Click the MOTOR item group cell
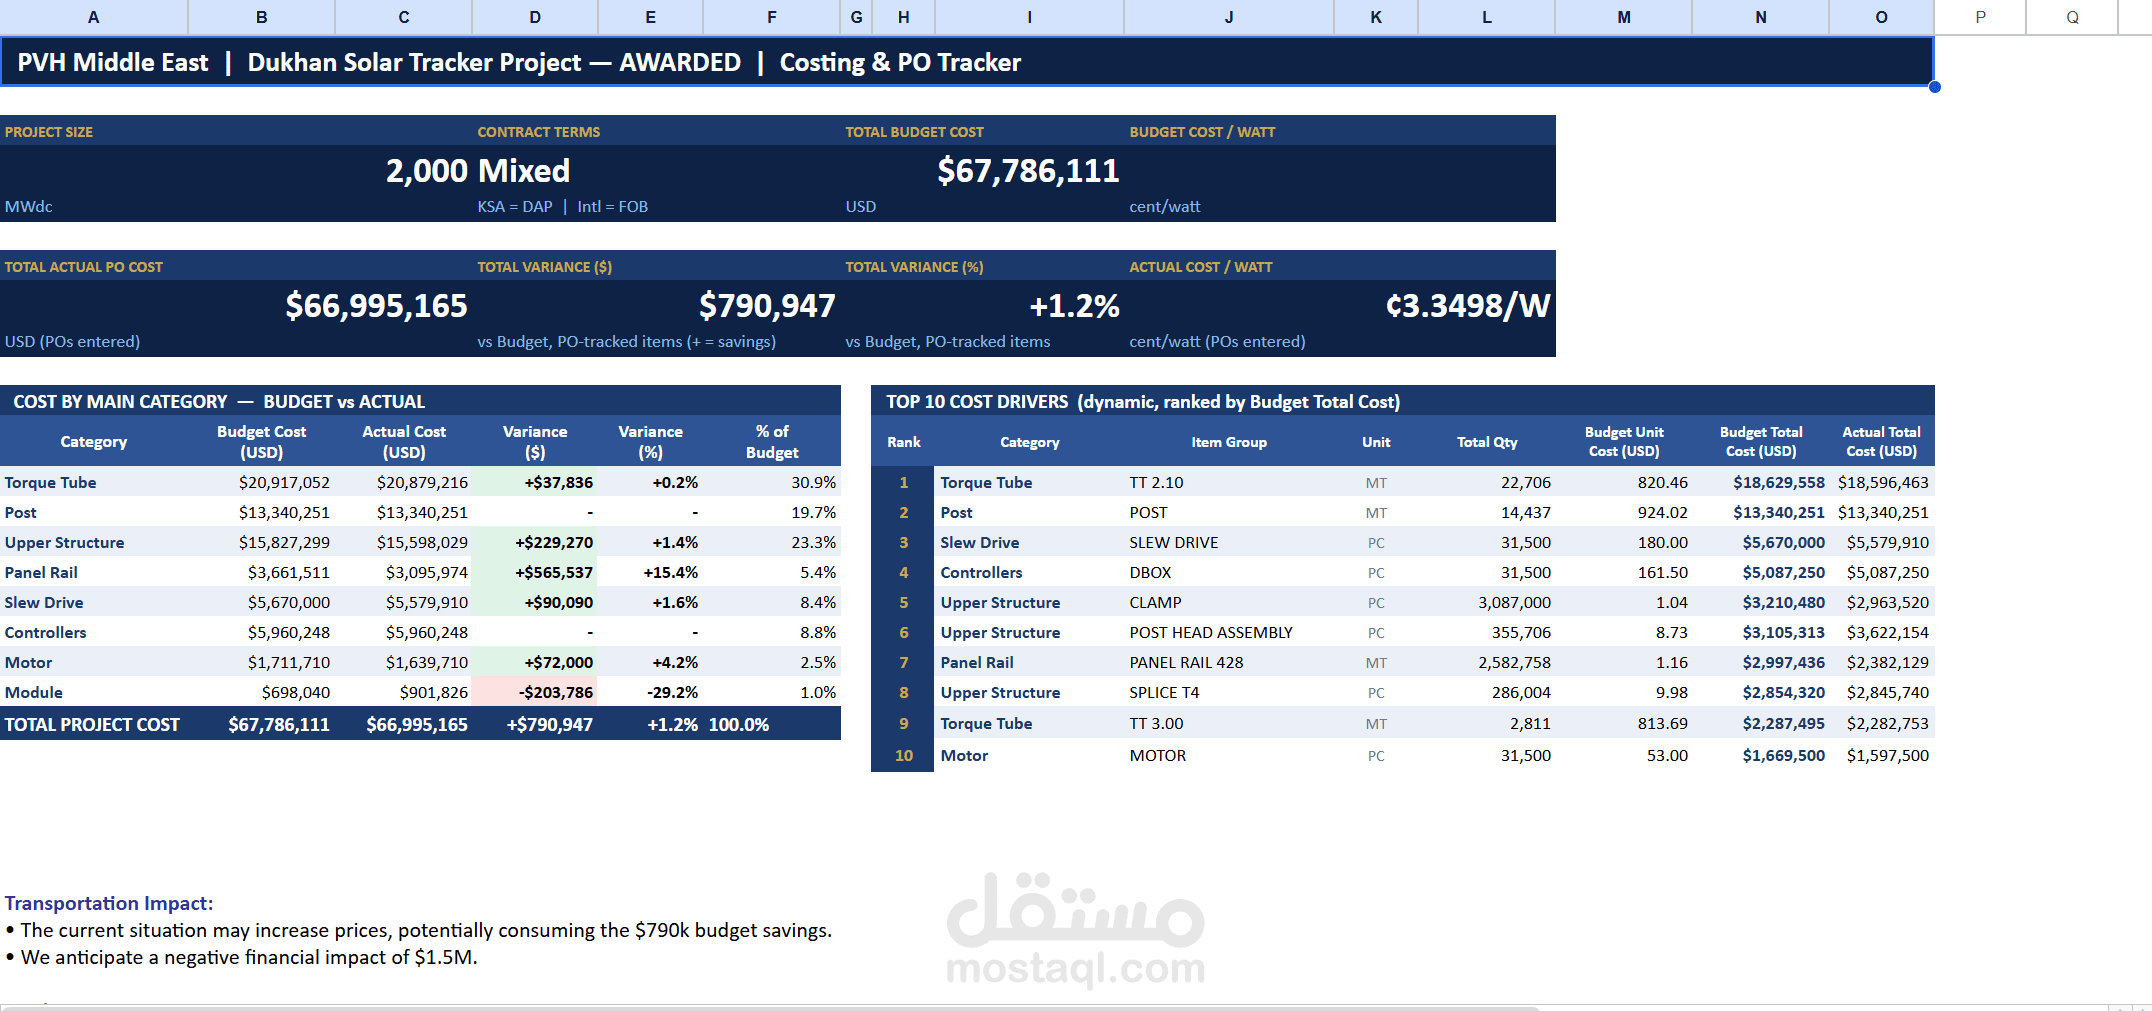2152x1011 pixels. (1158, 755)
